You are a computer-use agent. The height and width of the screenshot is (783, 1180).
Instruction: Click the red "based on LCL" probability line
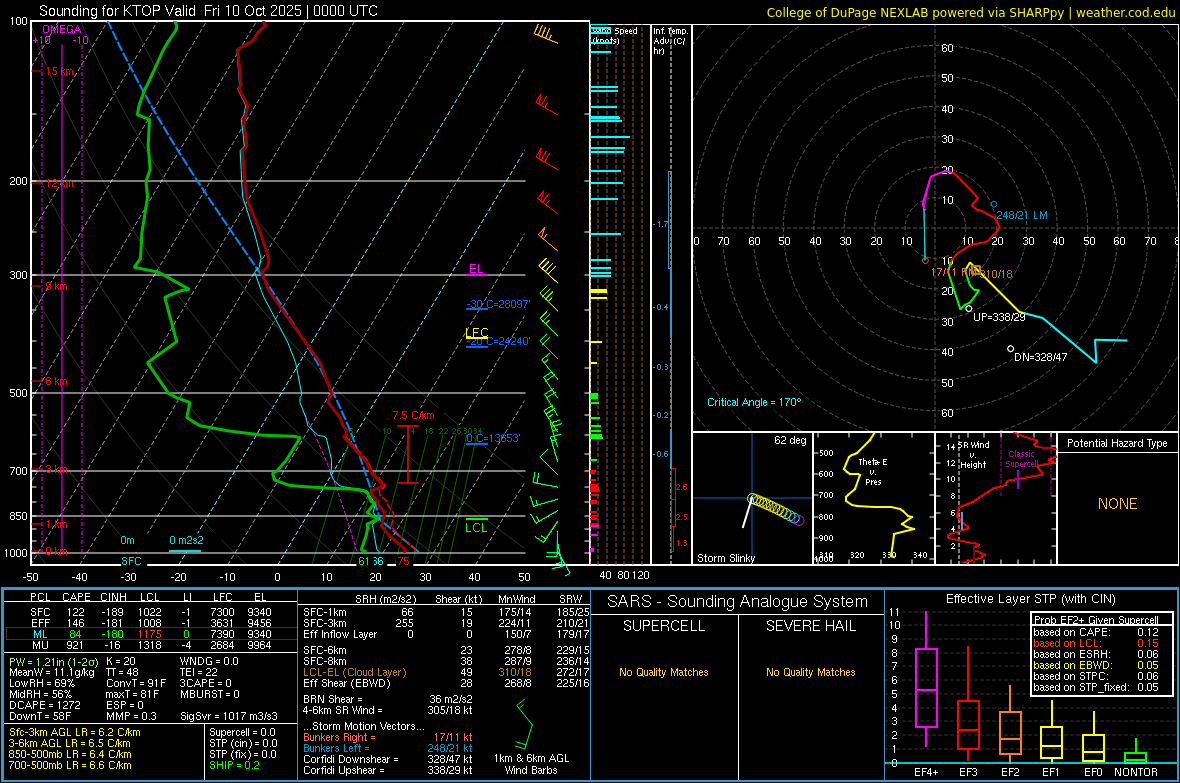click(1096, 643)
